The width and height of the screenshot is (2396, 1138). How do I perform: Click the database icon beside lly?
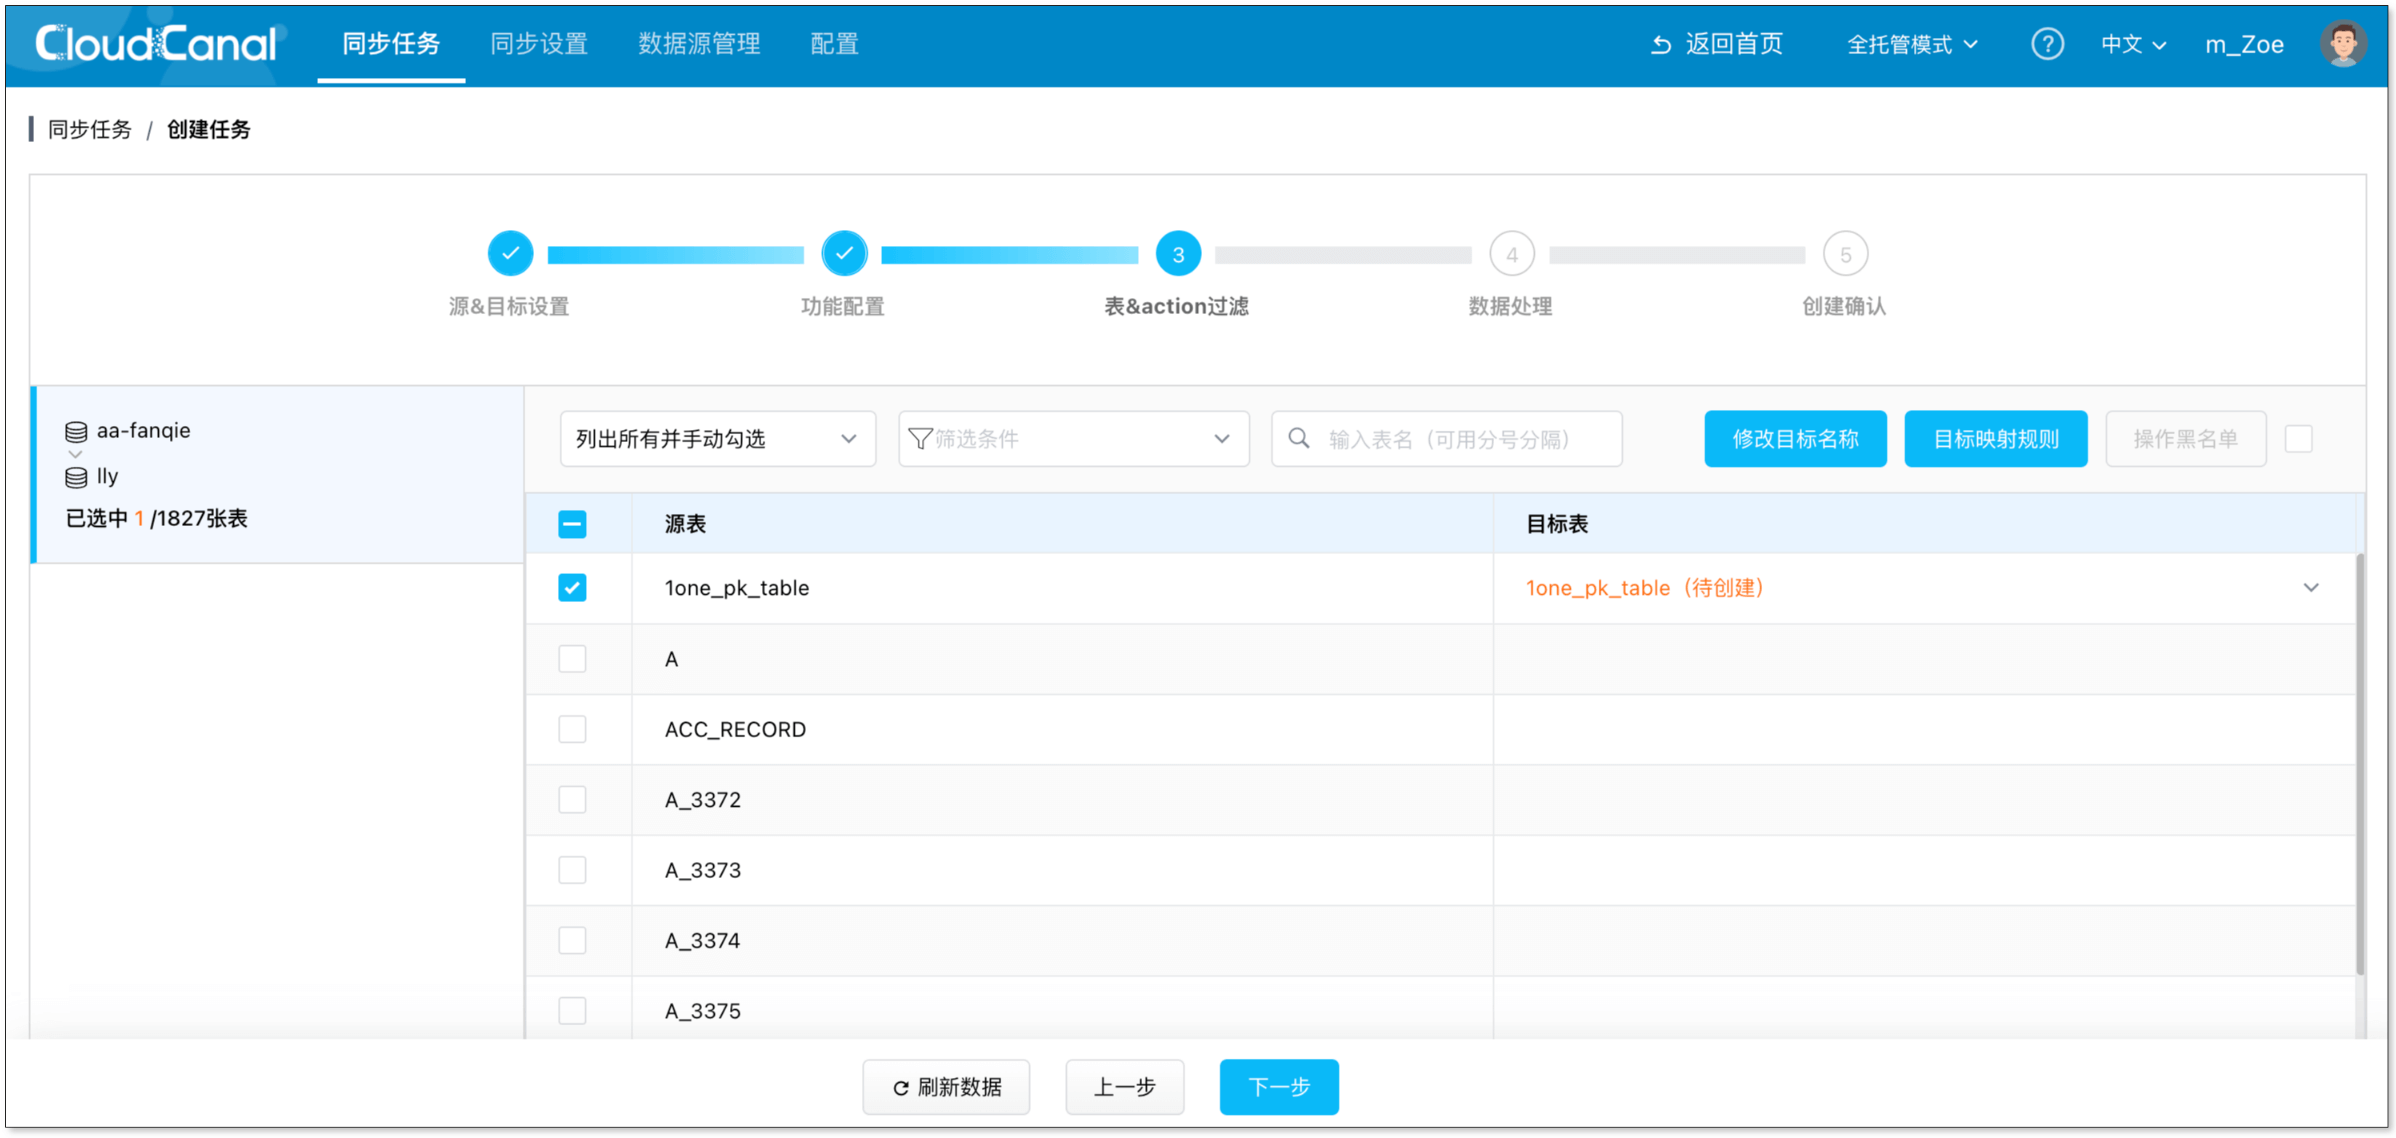point(76,477)
